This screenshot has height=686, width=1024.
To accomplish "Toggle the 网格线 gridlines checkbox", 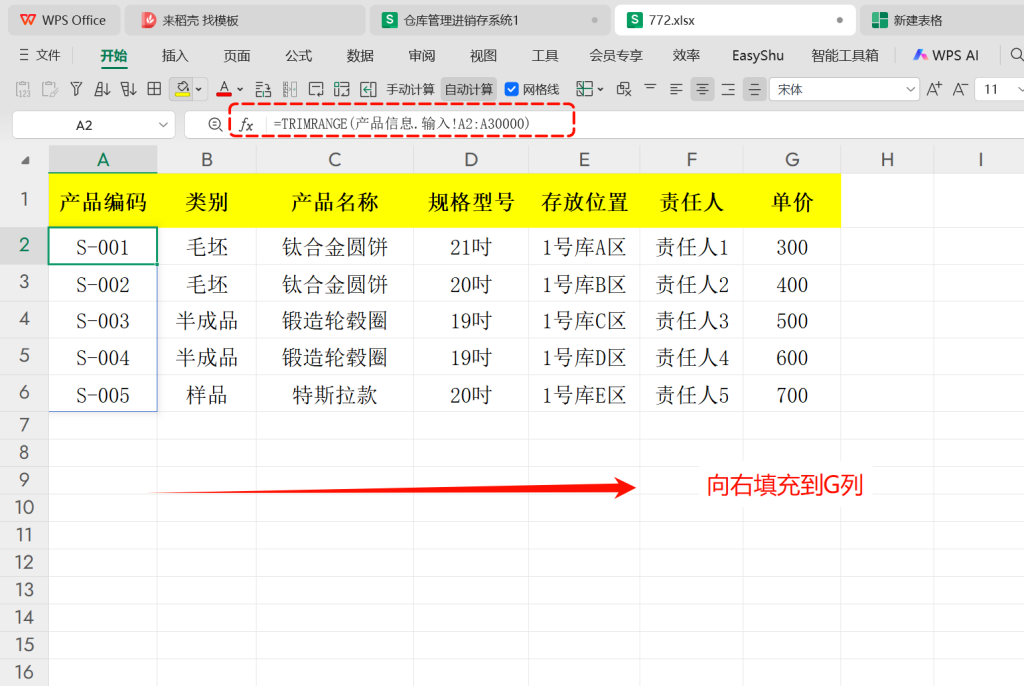I will (x=511, y=90).
